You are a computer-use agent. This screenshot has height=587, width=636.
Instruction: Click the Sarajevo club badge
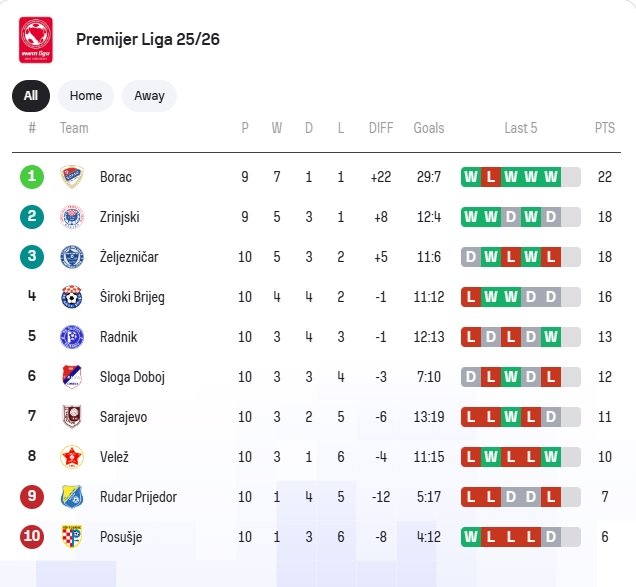point(71,417)
